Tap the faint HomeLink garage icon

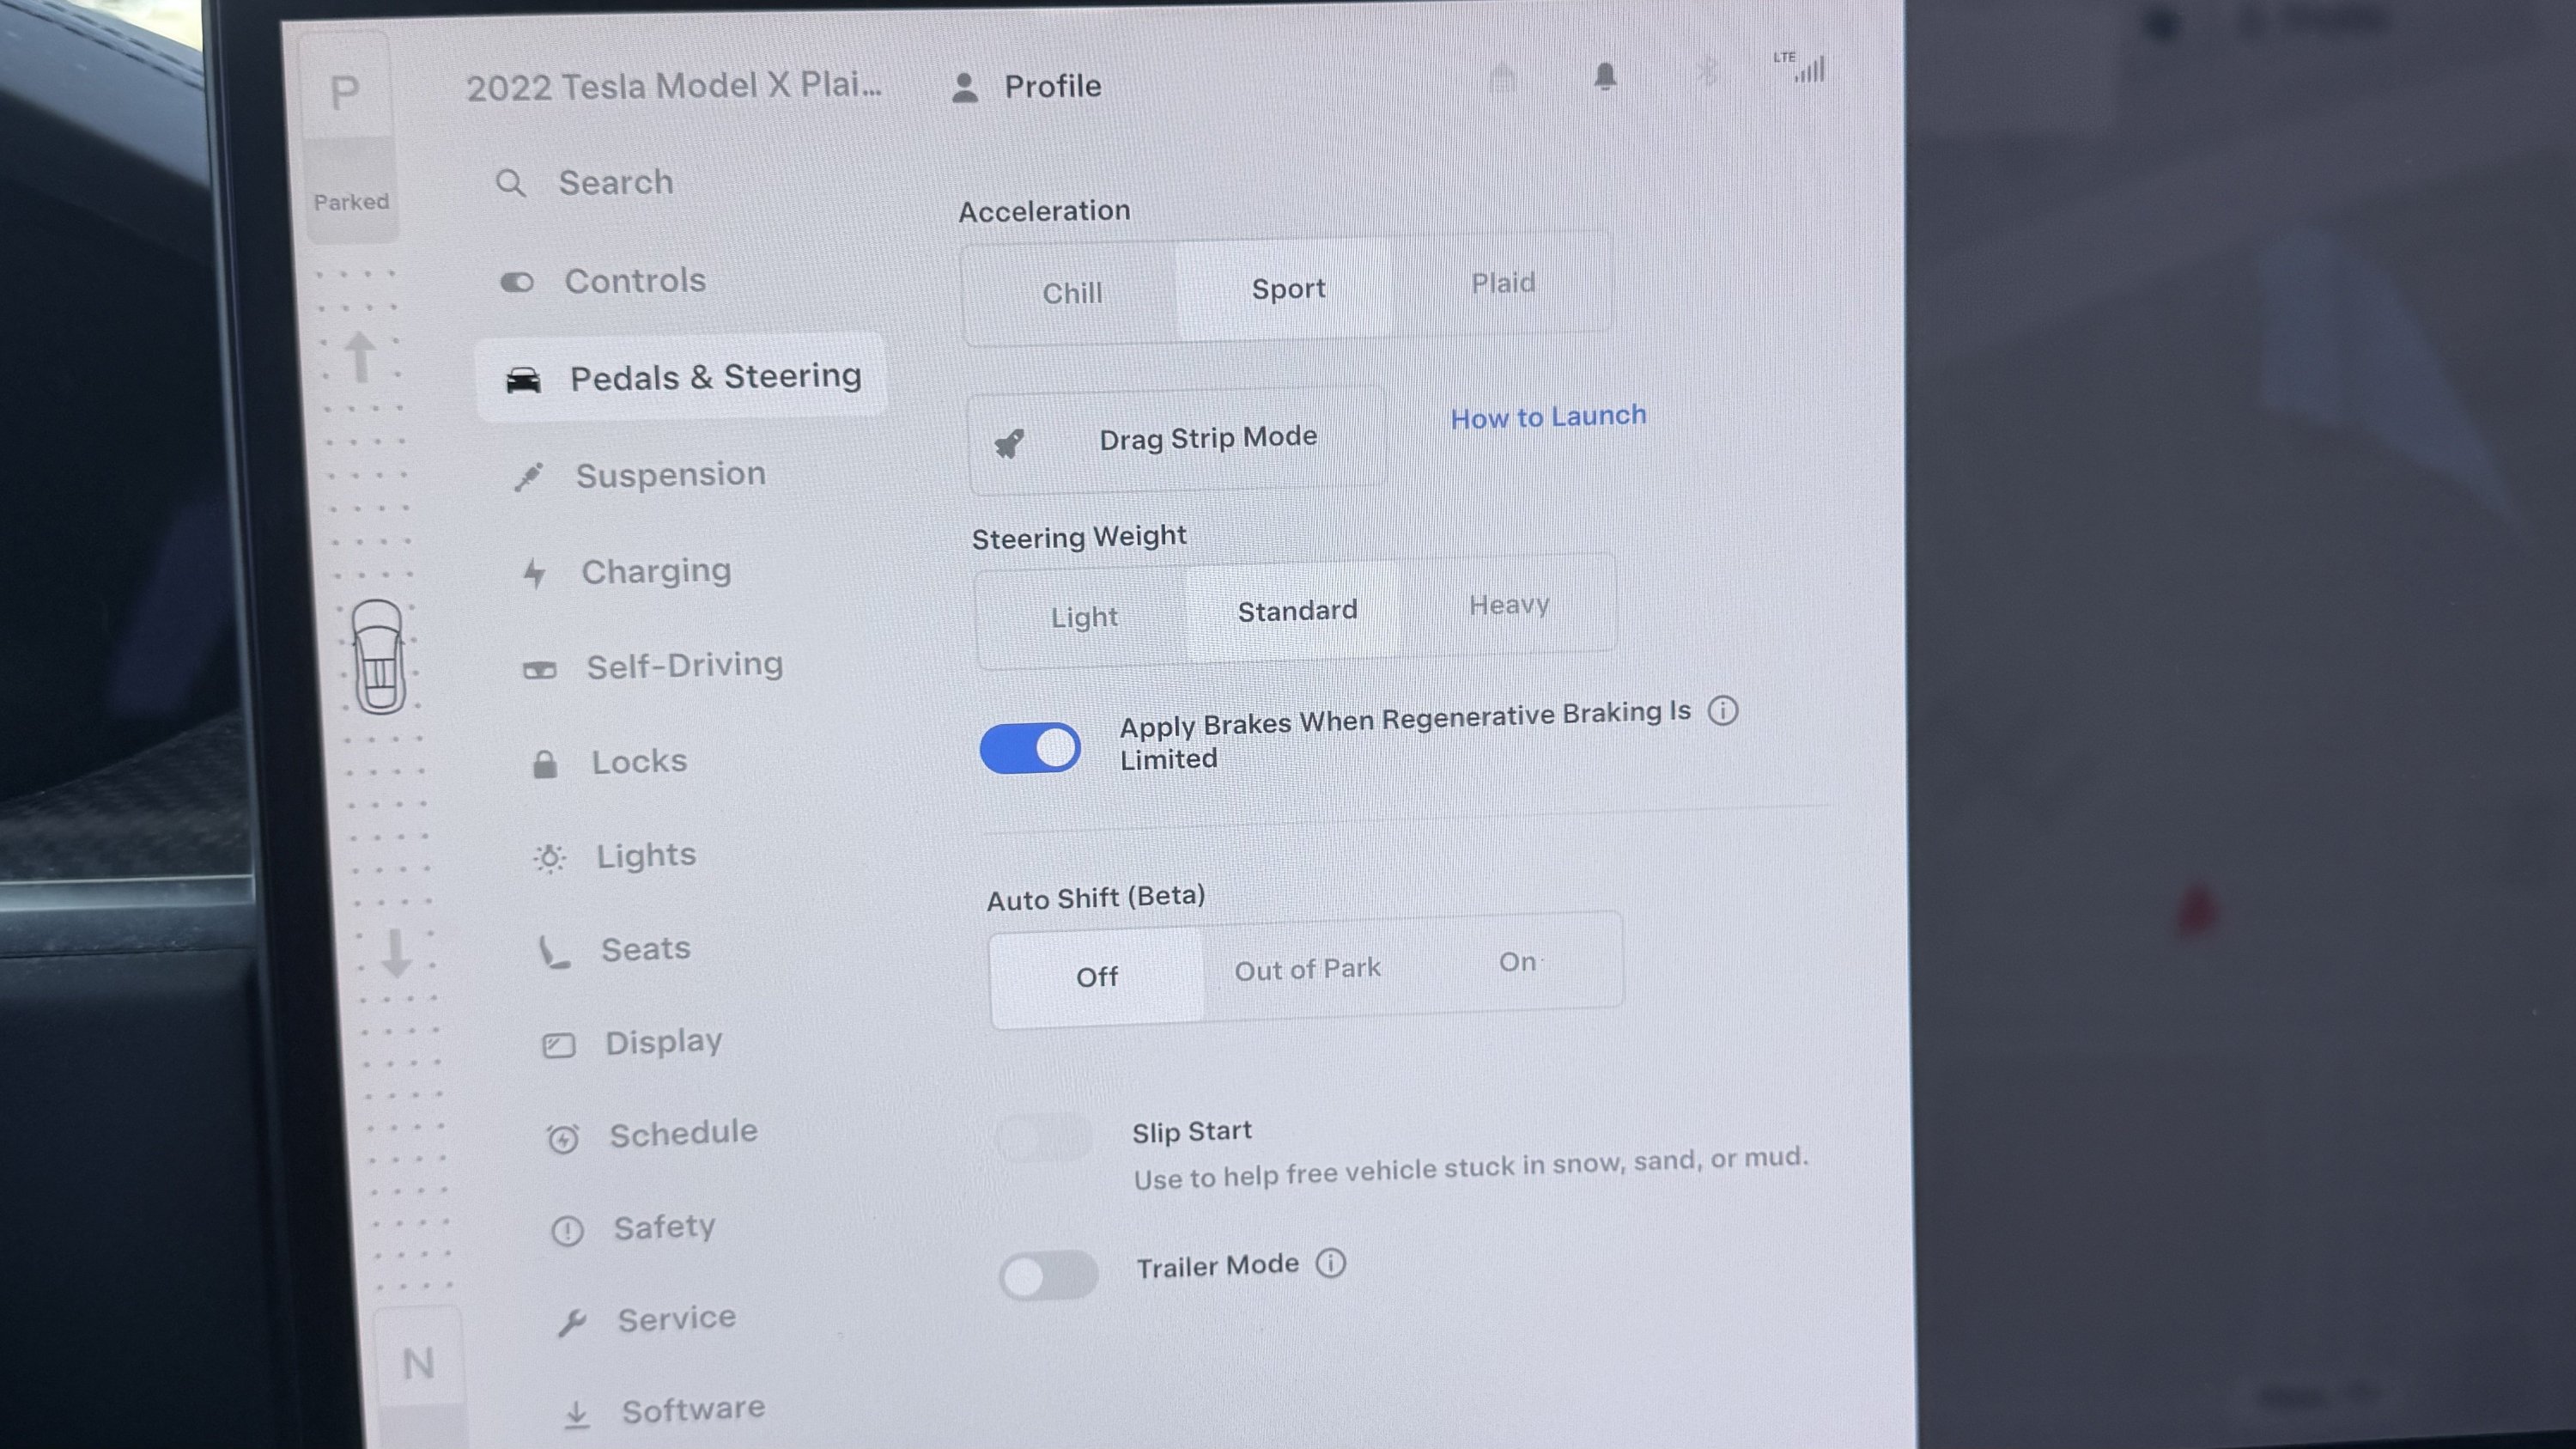1502,78
